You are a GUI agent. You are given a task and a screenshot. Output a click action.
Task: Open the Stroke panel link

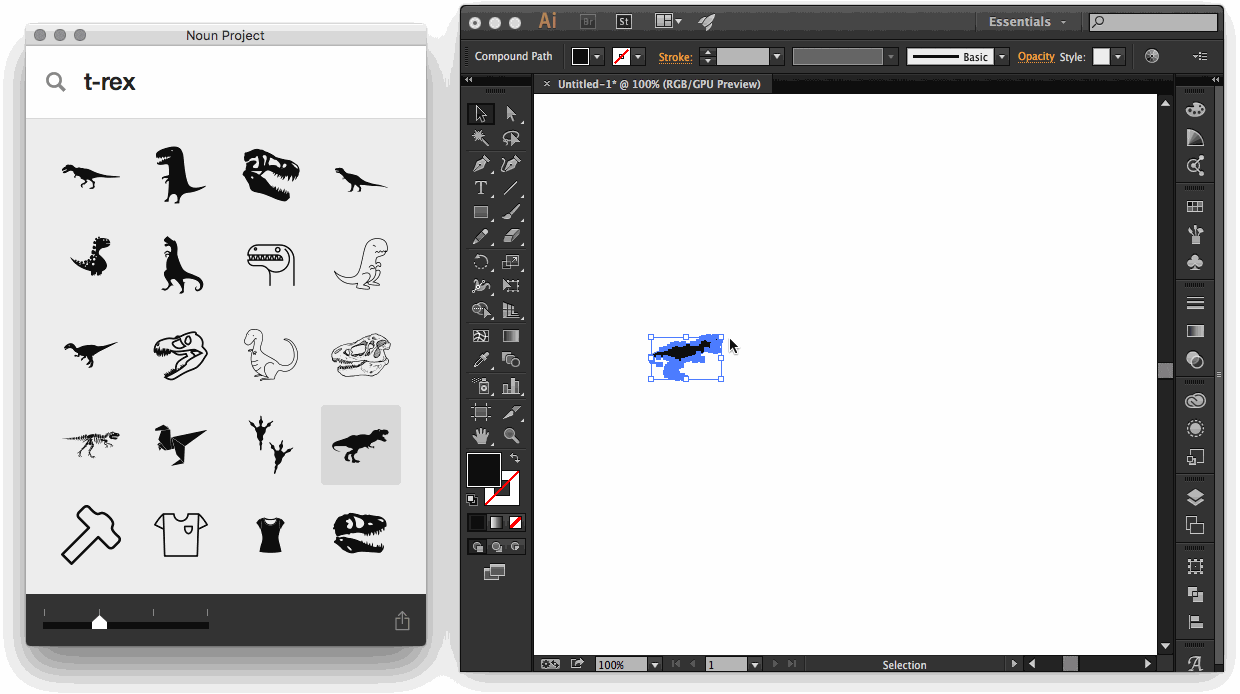(675, 57)
